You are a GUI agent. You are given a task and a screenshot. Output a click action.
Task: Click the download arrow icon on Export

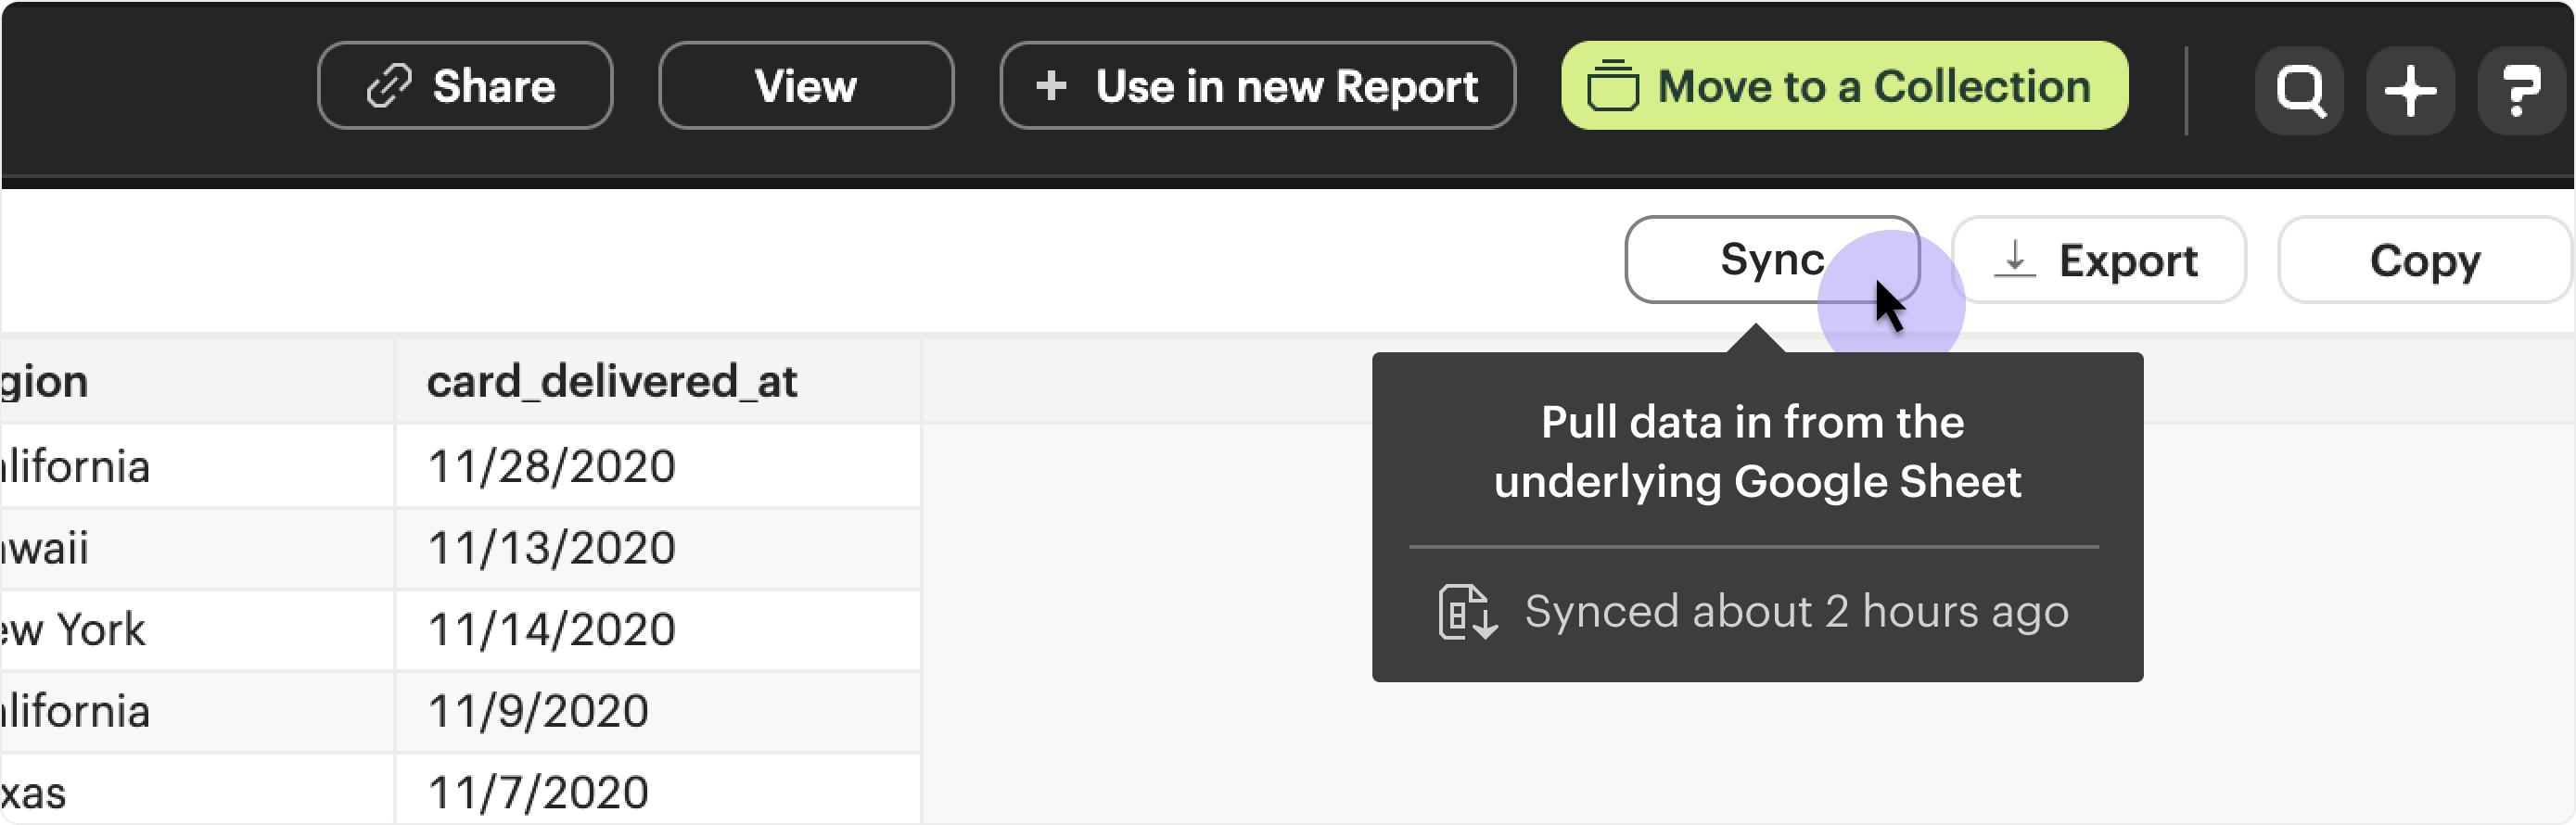pyautogui.click(x=2015, y=260)
